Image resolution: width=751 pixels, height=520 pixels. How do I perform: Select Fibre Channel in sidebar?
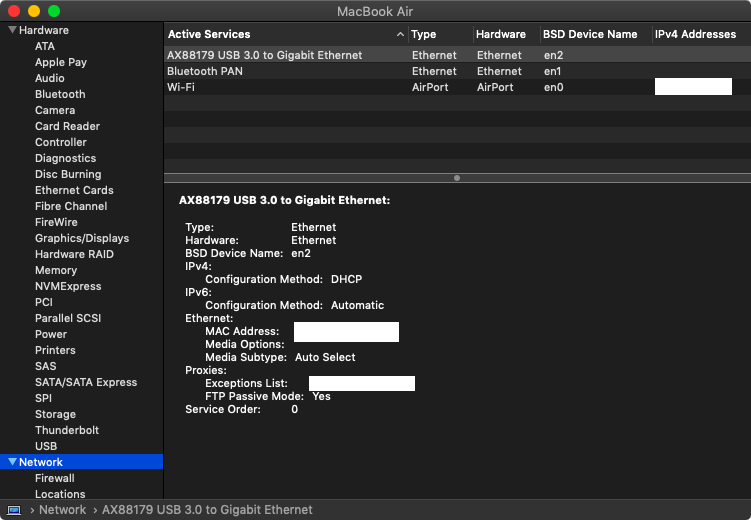[x=71, y=206]
